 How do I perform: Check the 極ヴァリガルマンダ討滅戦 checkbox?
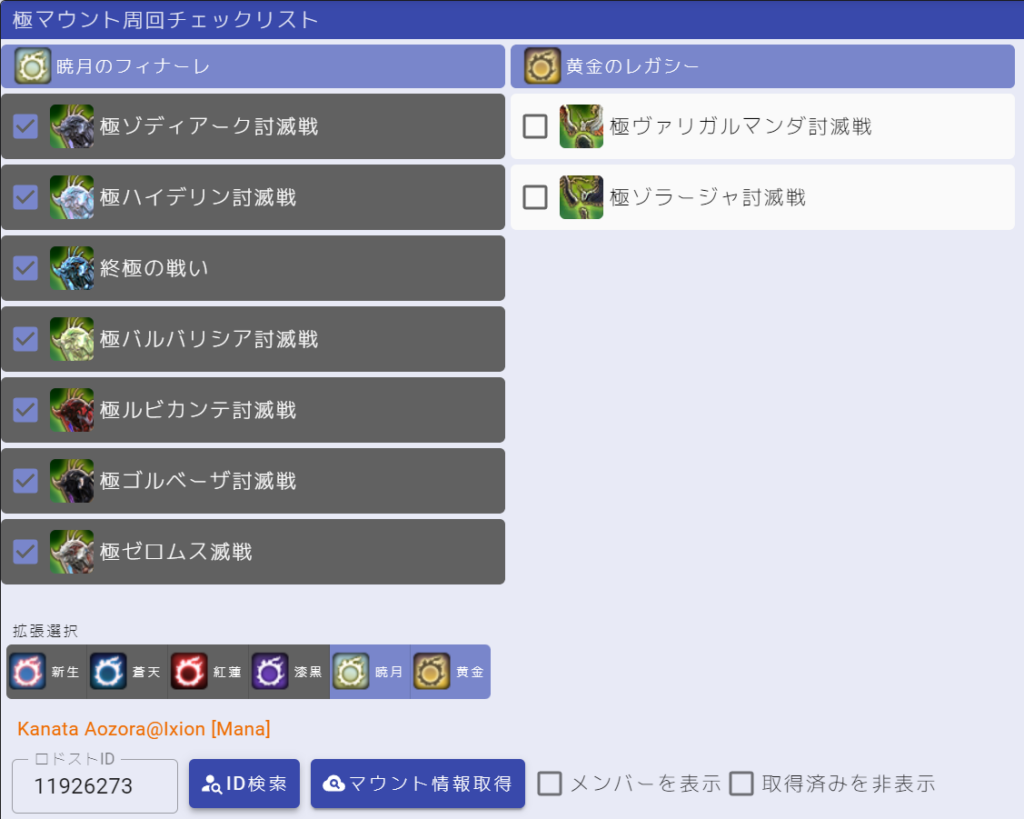pyautogui.click(x=535, y=126)
